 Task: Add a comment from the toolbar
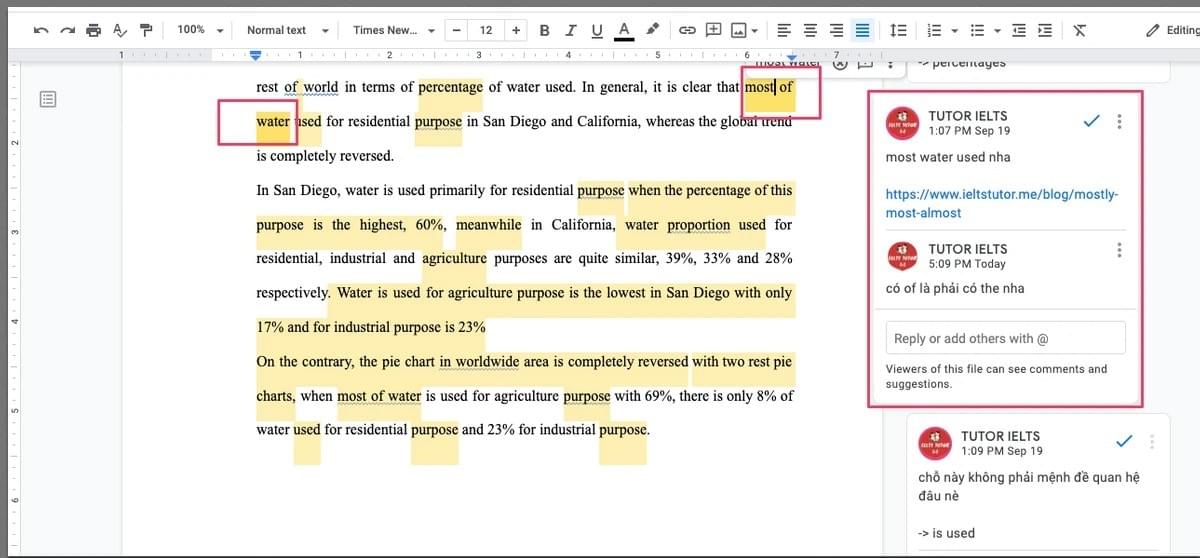click(714, 30)
